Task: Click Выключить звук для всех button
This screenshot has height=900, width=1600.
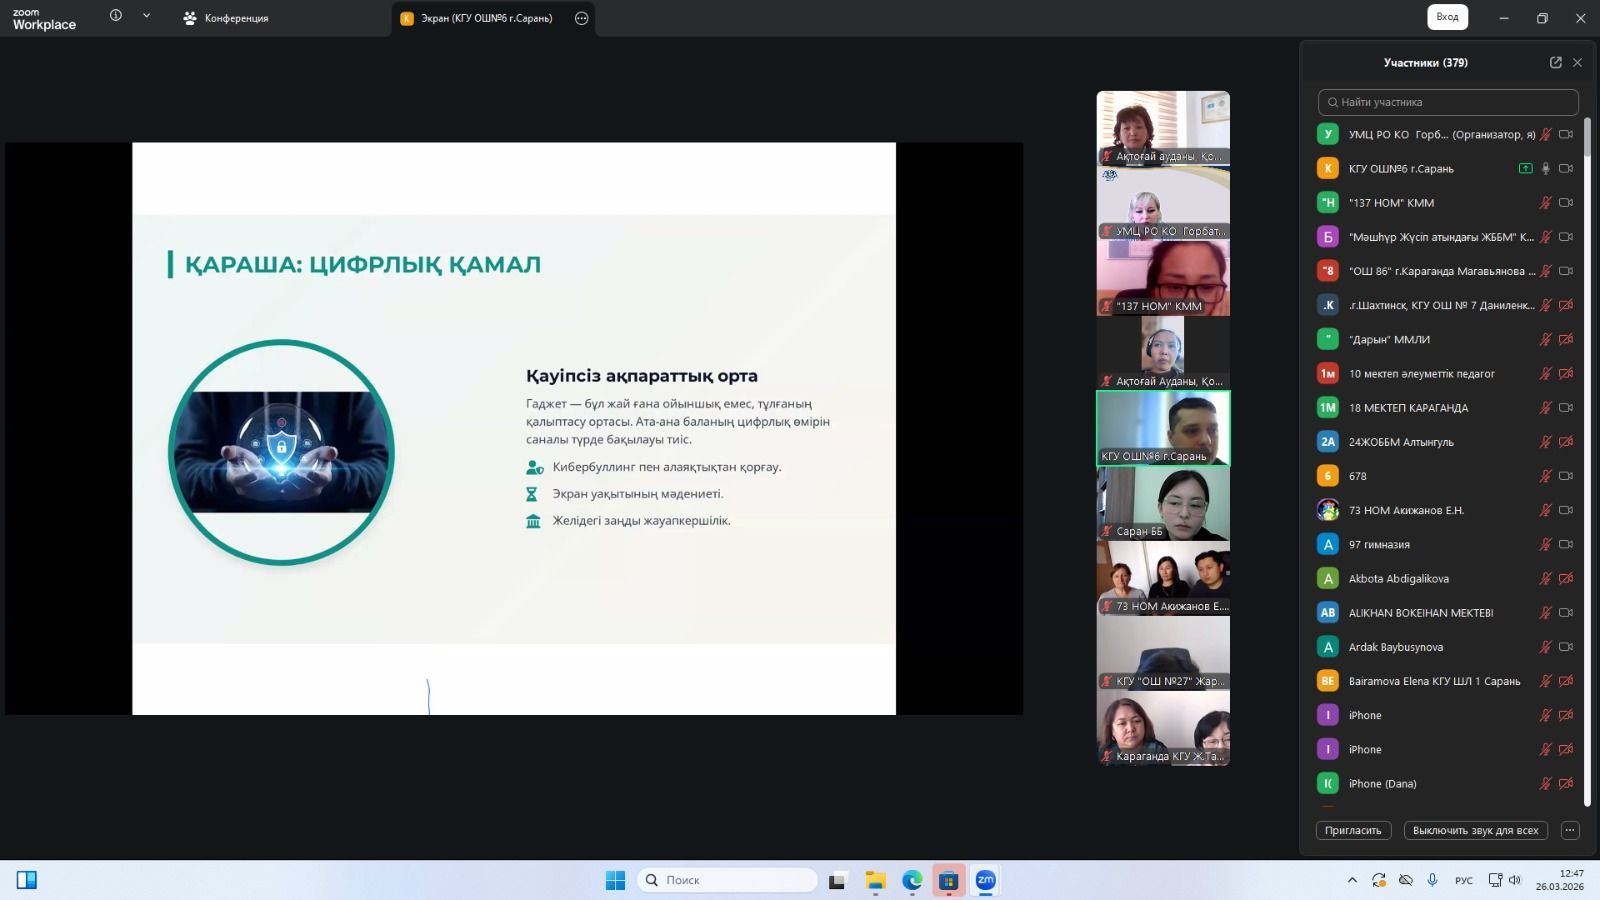Action: [1475, 831]
